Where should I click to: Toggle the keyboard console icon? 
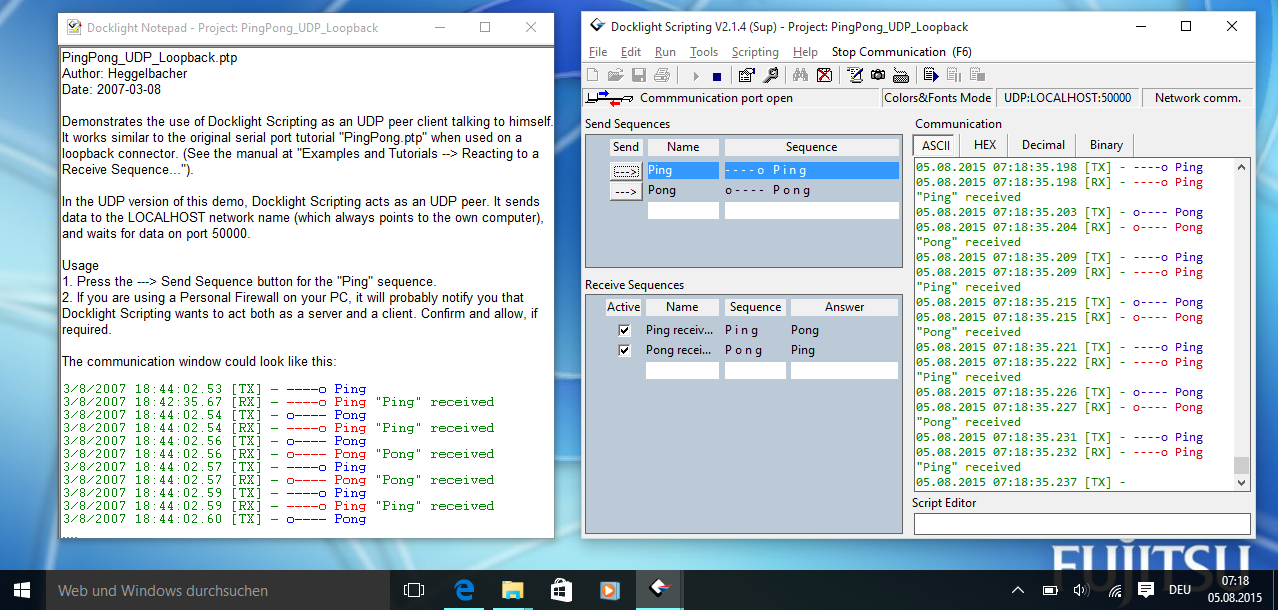pyautogui.click(x=900, y=74)
